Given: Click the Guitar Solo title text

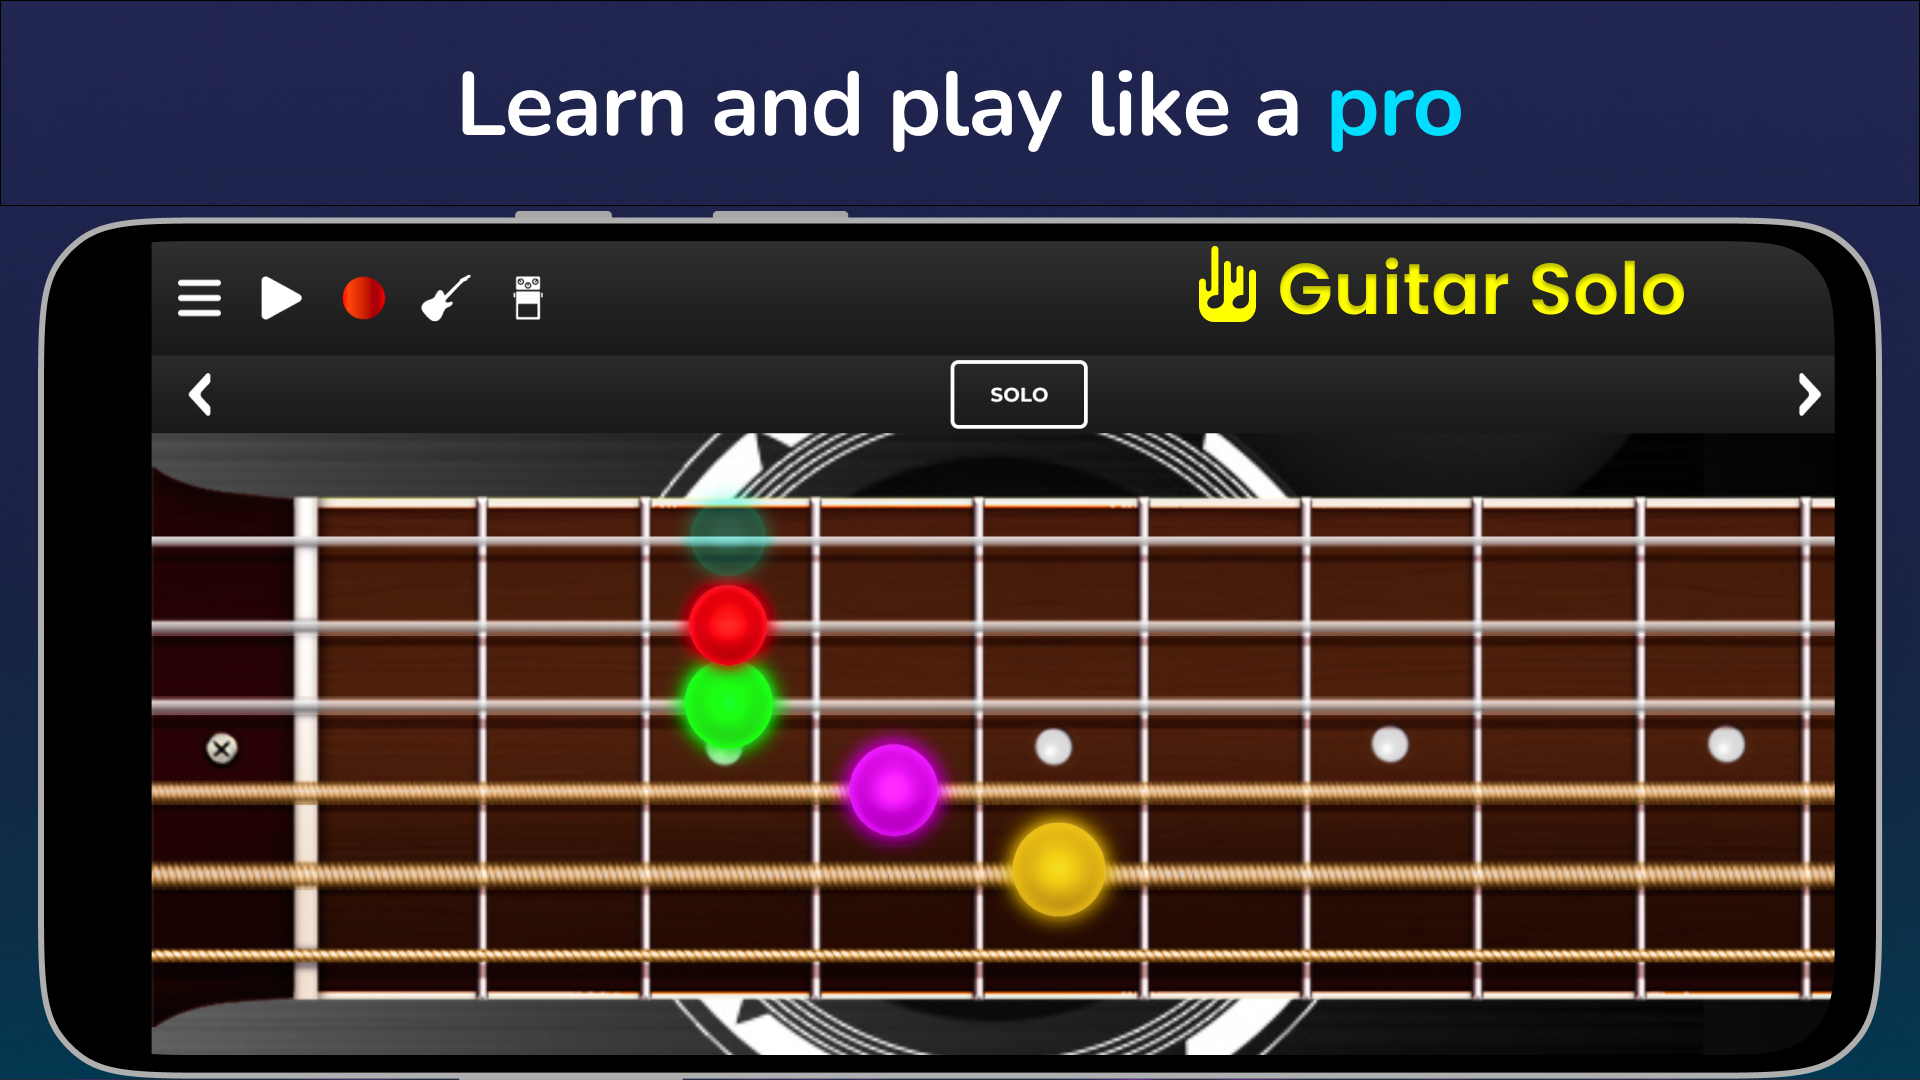Looking at the screenshot, I should [x=1482, y=290].
